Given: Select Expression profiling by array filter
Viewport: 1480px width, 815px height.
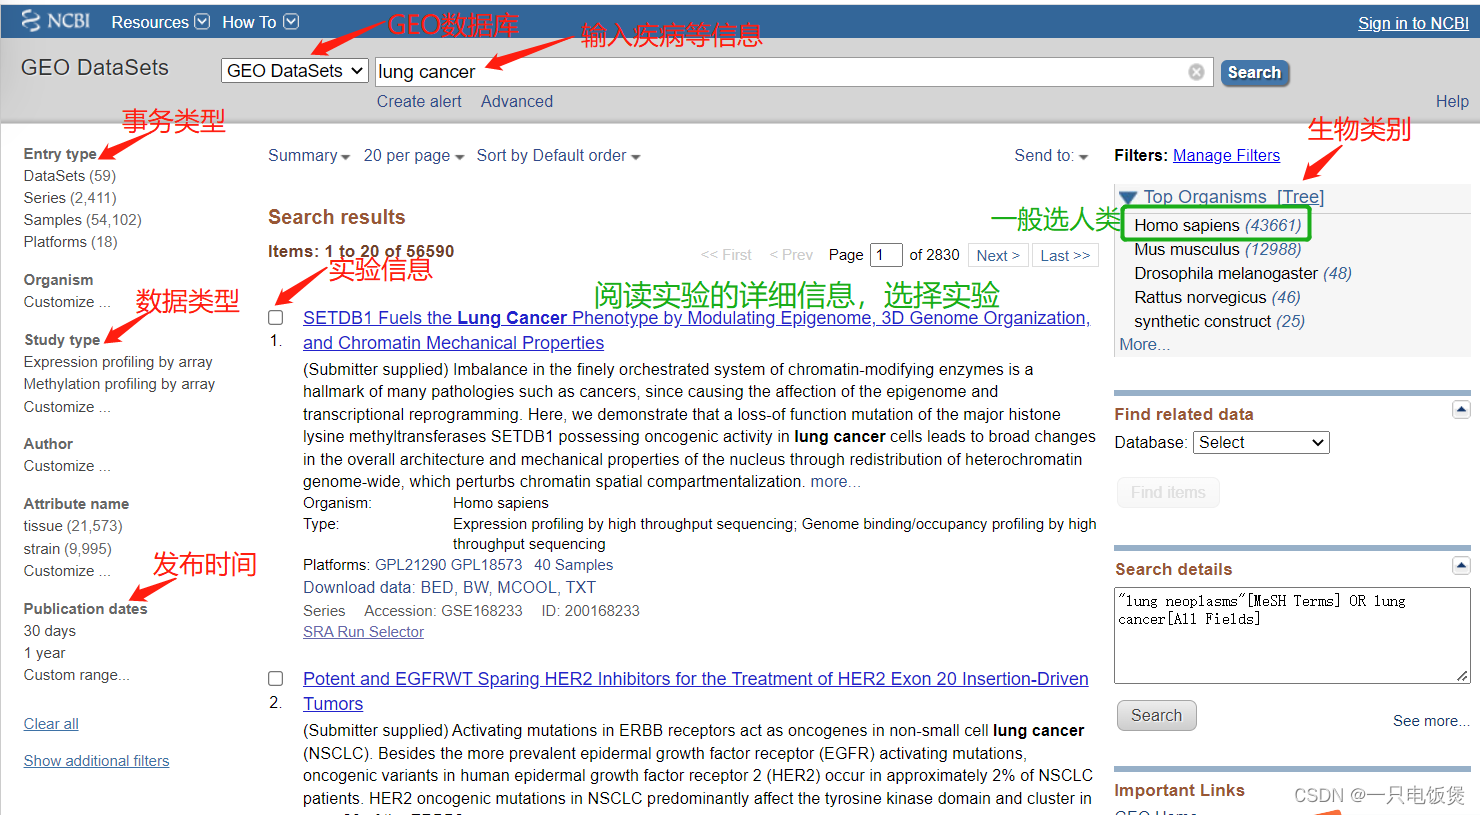Looking at the screenshot, I should 118,362.
